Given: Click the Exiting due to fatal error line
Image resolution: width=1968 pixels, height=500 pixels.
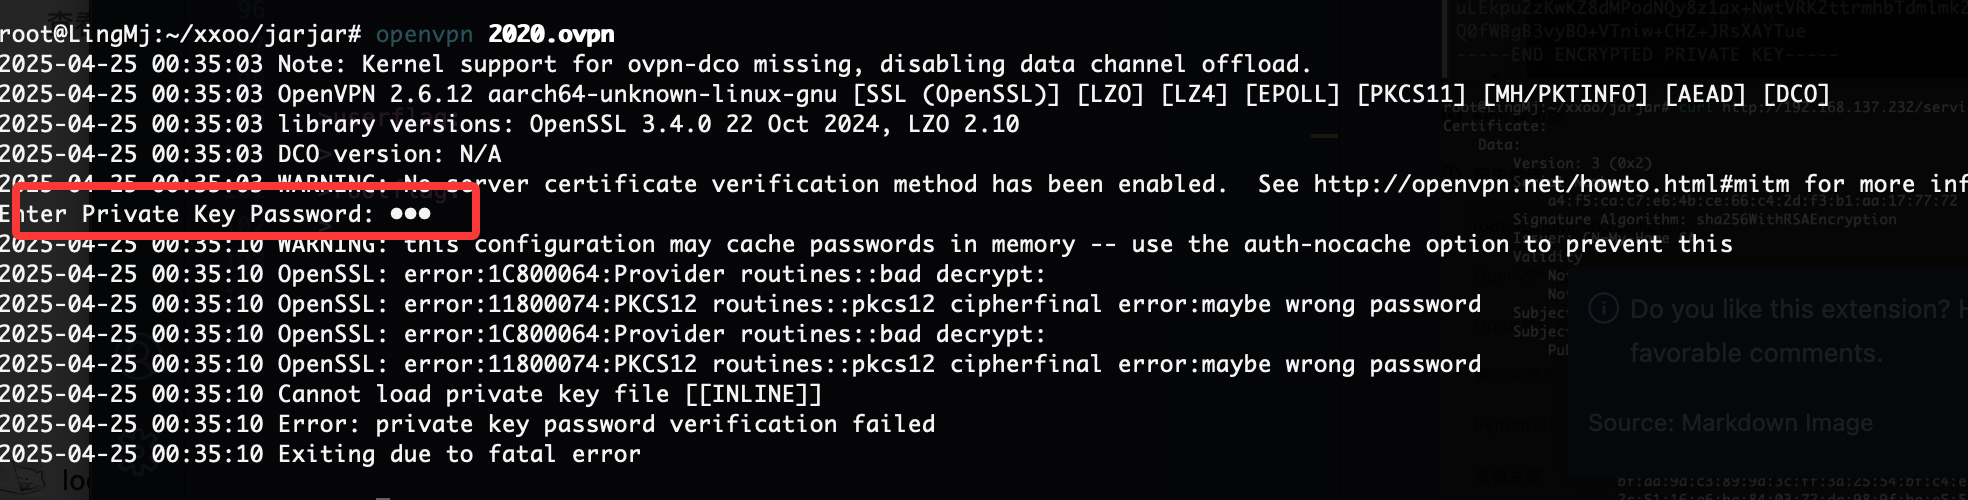Looking at the screenshot, I should click(320, 454).
